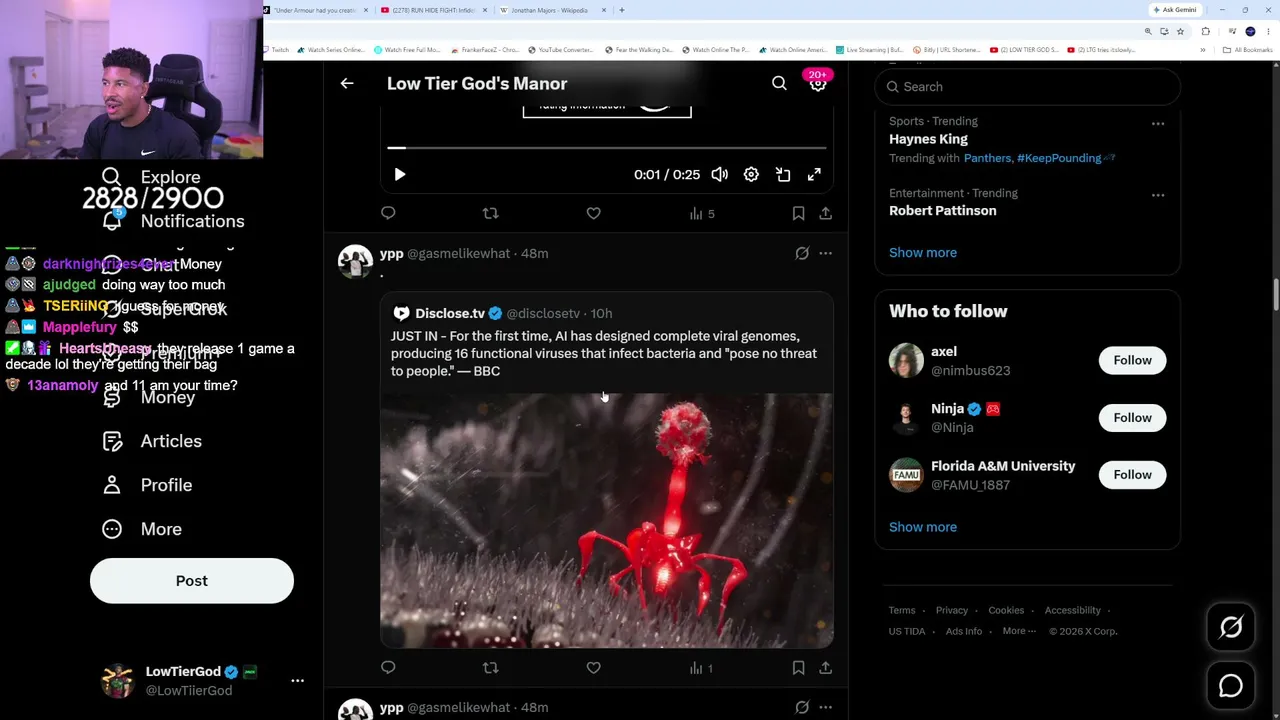Viewport: 1280px width, 720px height.
Task: Compose a new post with Post button
Action: 192,581
